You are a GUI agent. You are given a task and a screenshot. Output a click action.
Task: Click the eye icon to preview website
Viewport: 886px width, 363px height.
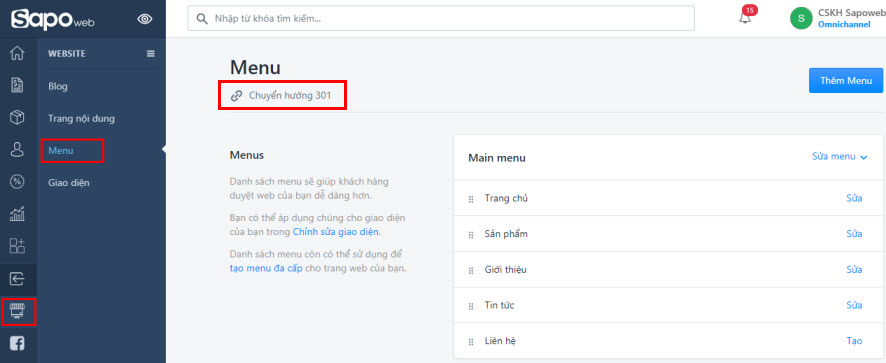click(145, 19)
